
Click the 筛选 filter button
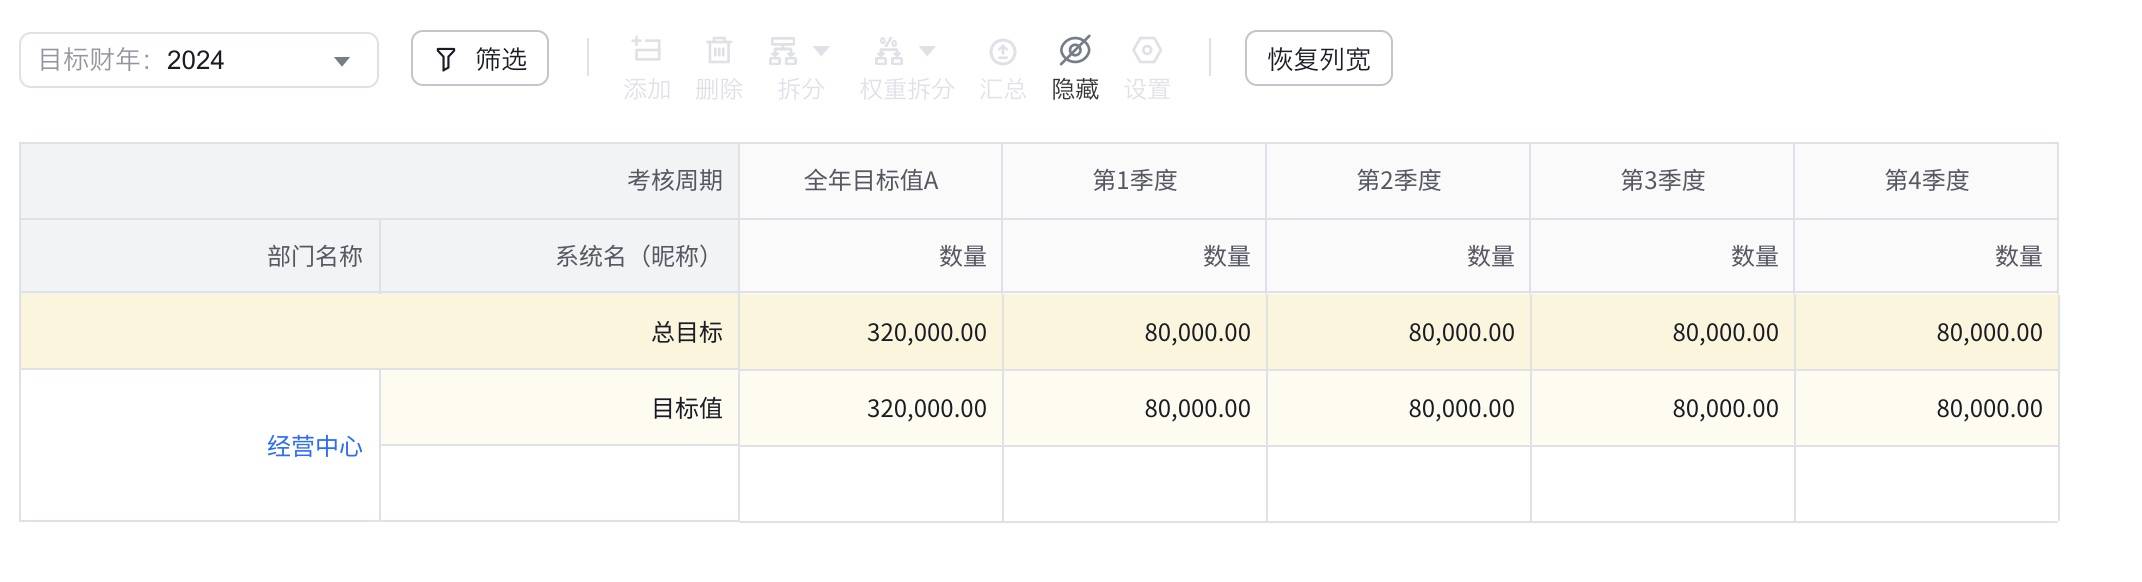point(480,59)
